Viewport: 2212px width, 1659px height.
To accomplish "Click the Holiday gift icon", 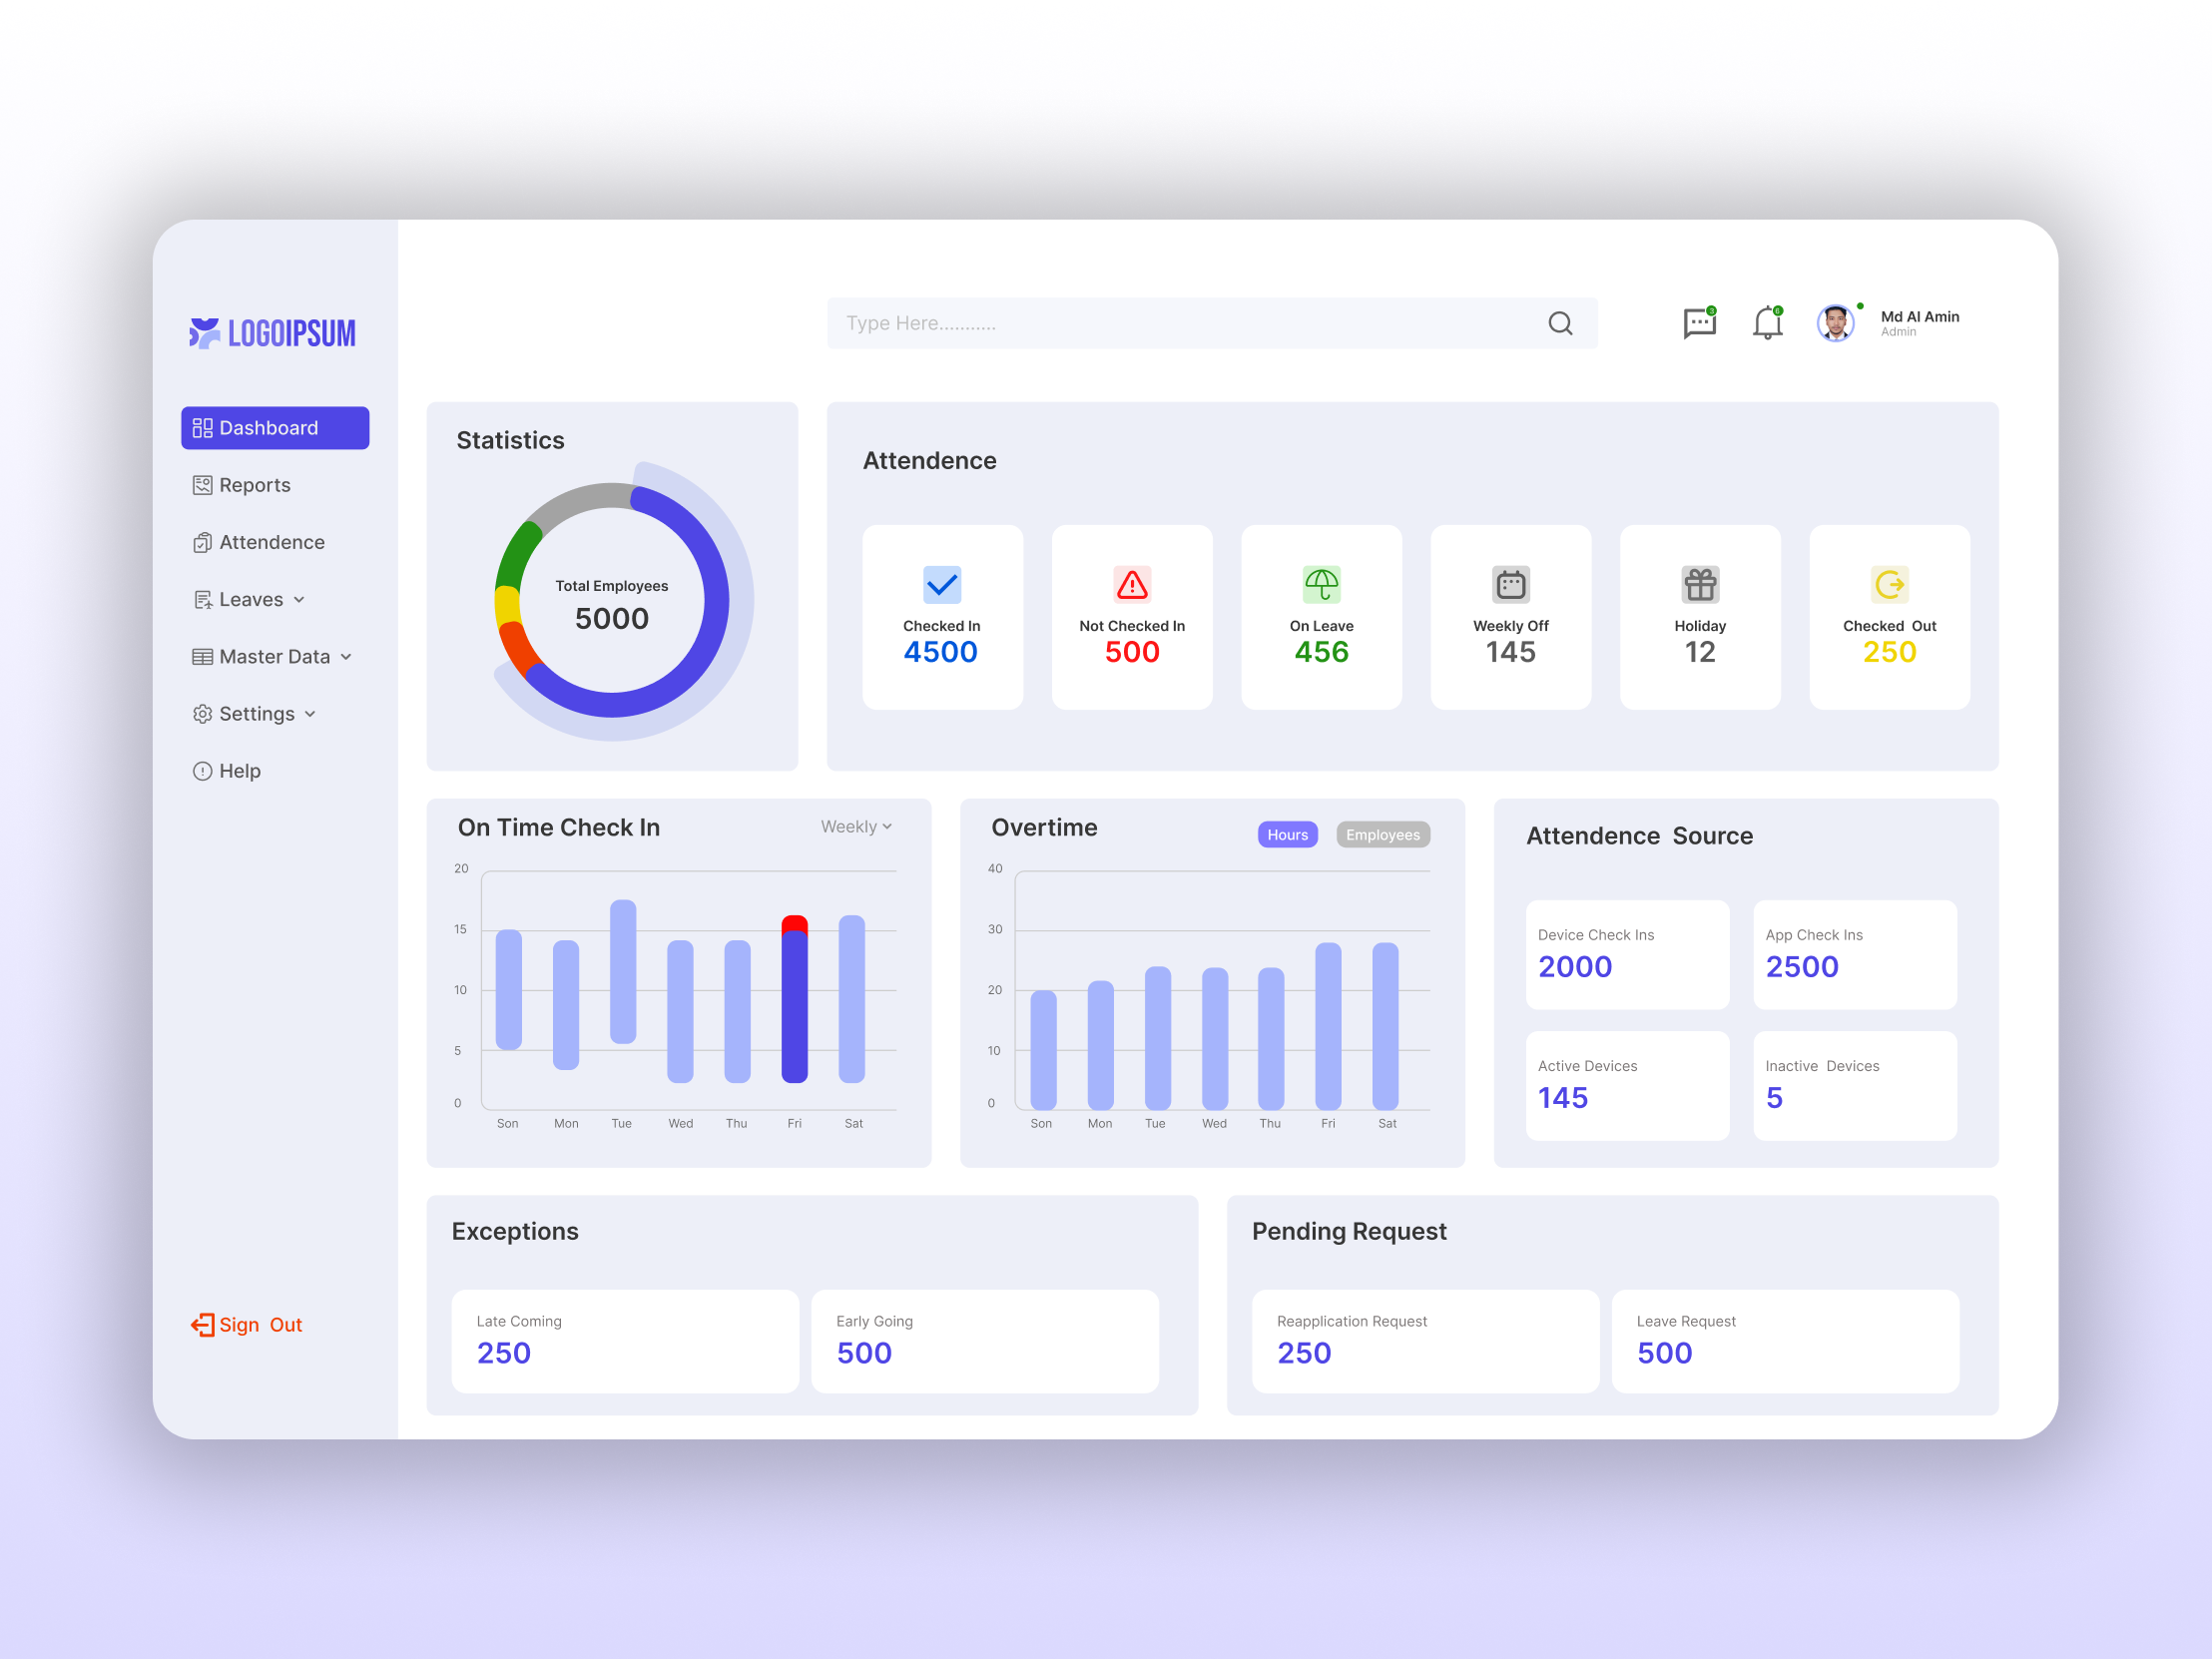I will (1699, 584).
